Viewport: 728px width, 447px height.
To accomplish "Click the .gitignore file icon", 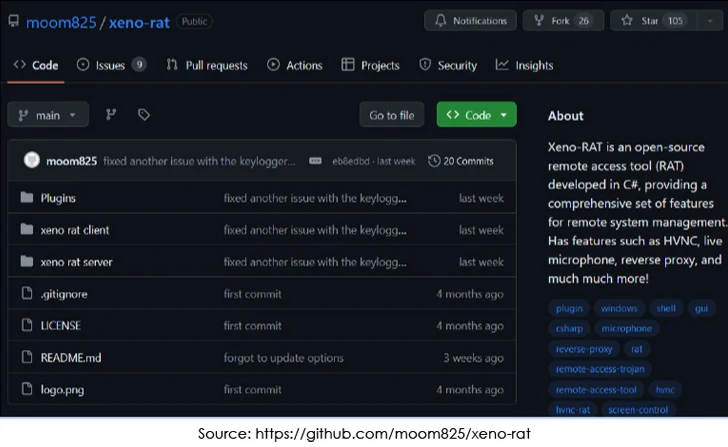I will pyautogui.click(x=27, y=293).
